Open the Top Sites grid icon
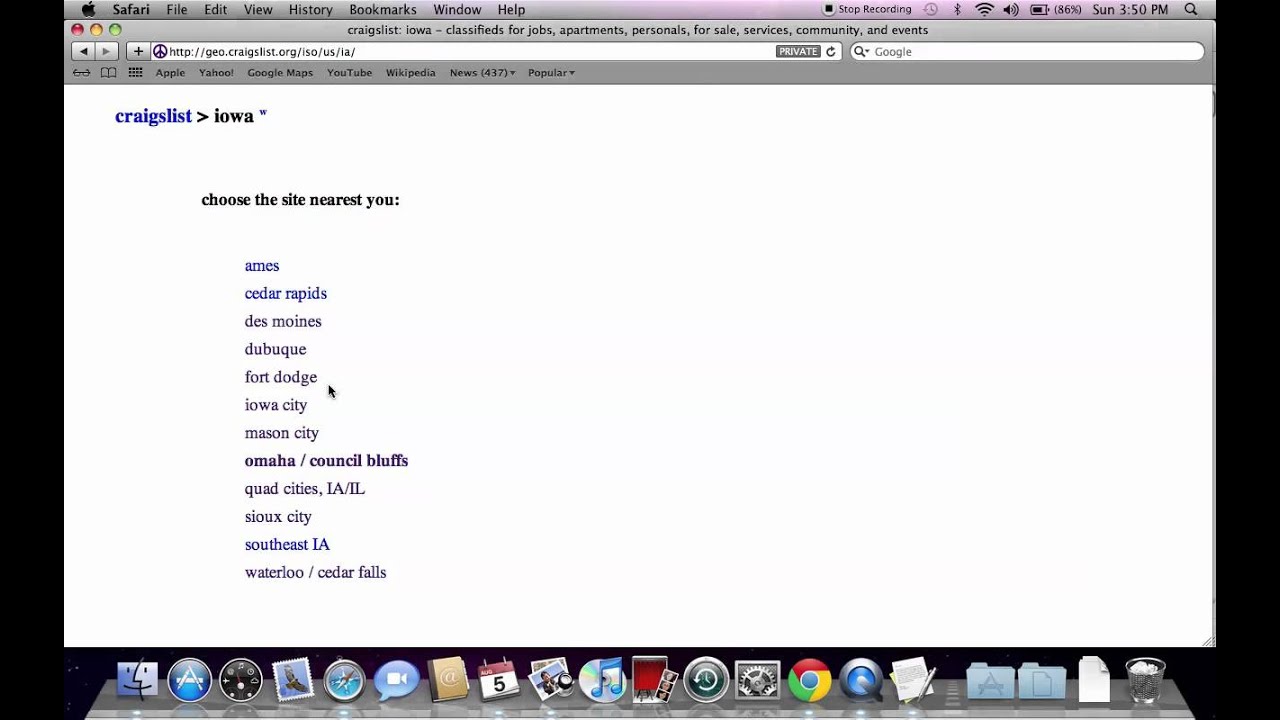 tap(135, 73)
